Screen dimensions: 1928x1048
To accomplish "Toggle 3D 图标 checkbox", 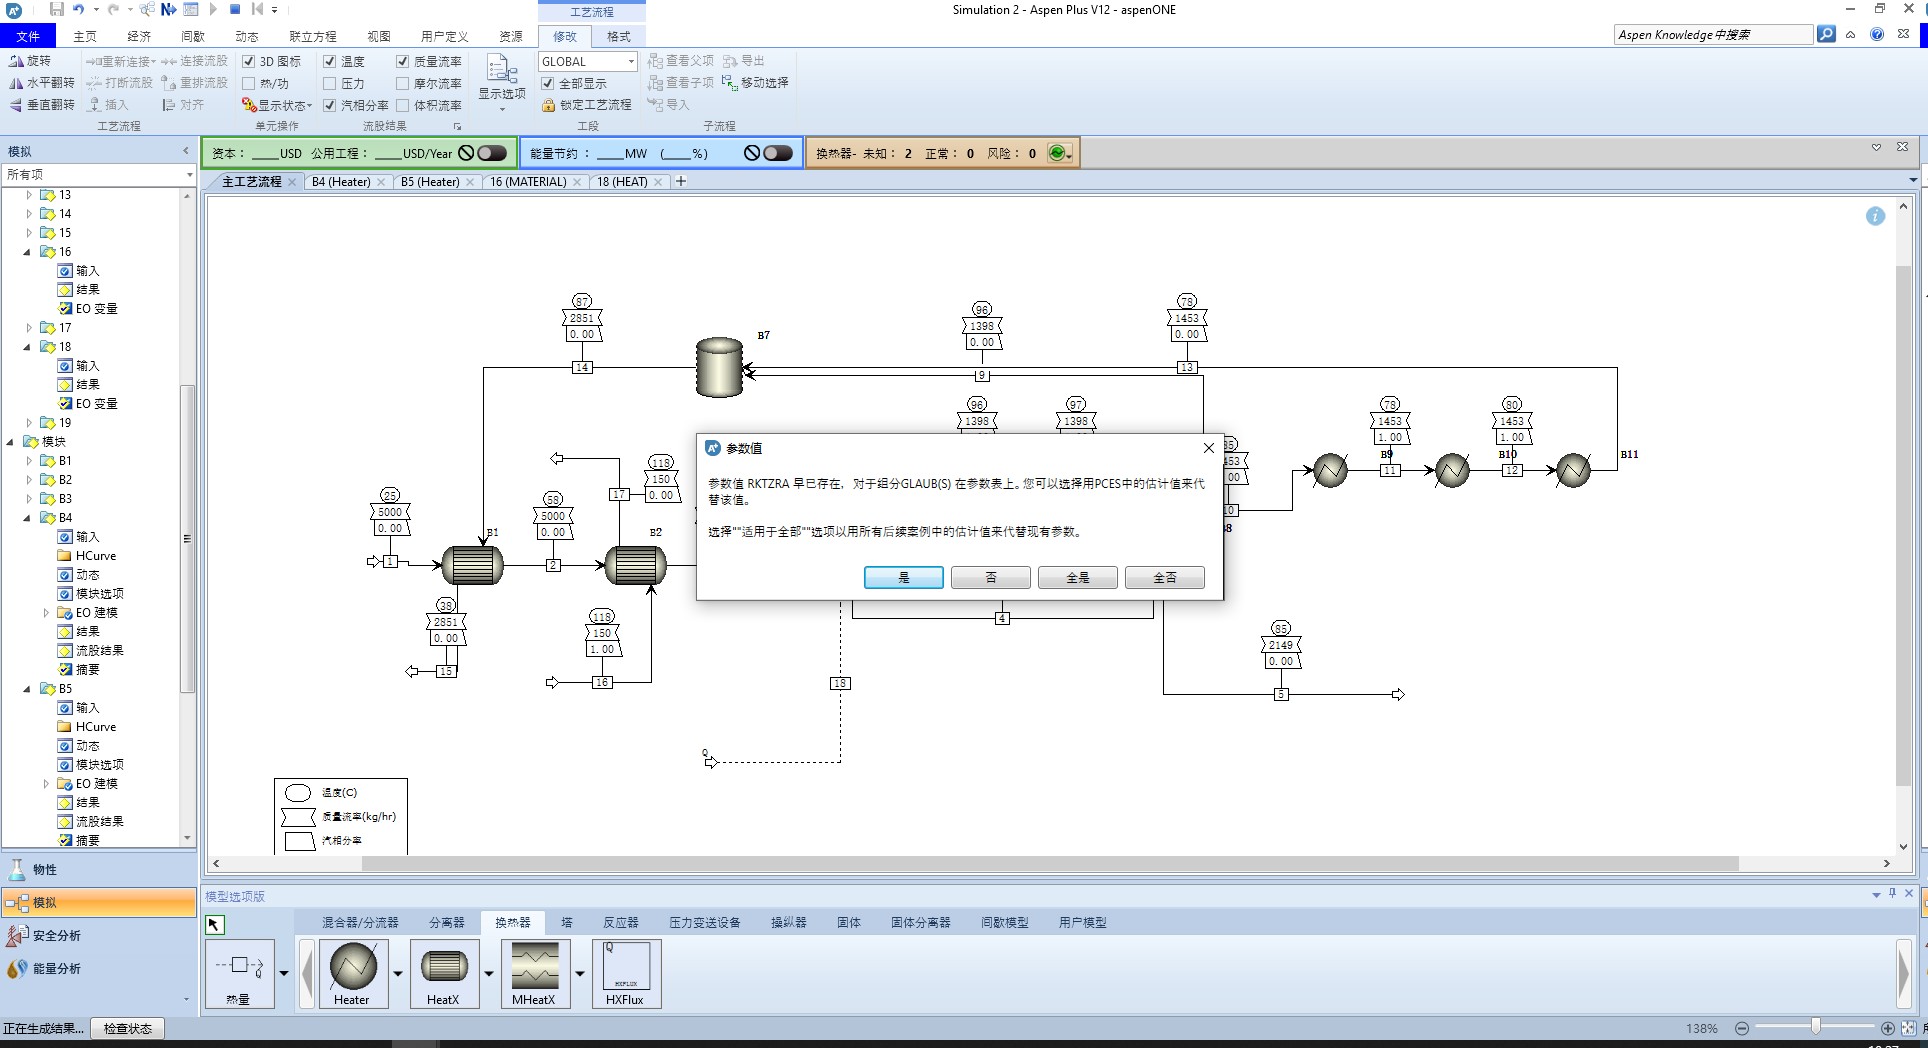I will [249, 61].
